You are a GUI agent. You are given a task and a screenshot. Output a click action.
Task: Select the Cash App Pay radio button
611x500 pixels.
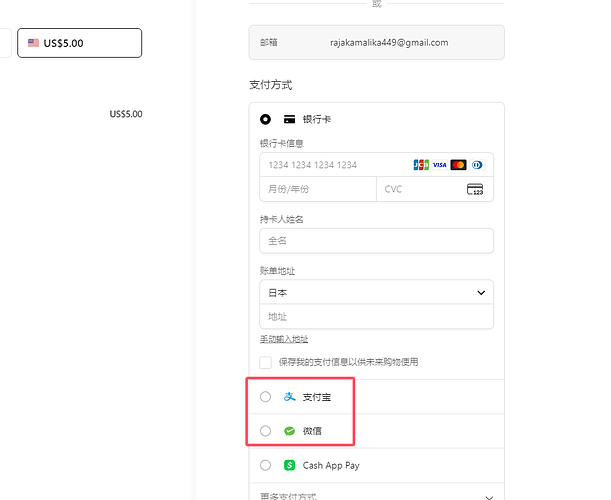tap(265, 465)
